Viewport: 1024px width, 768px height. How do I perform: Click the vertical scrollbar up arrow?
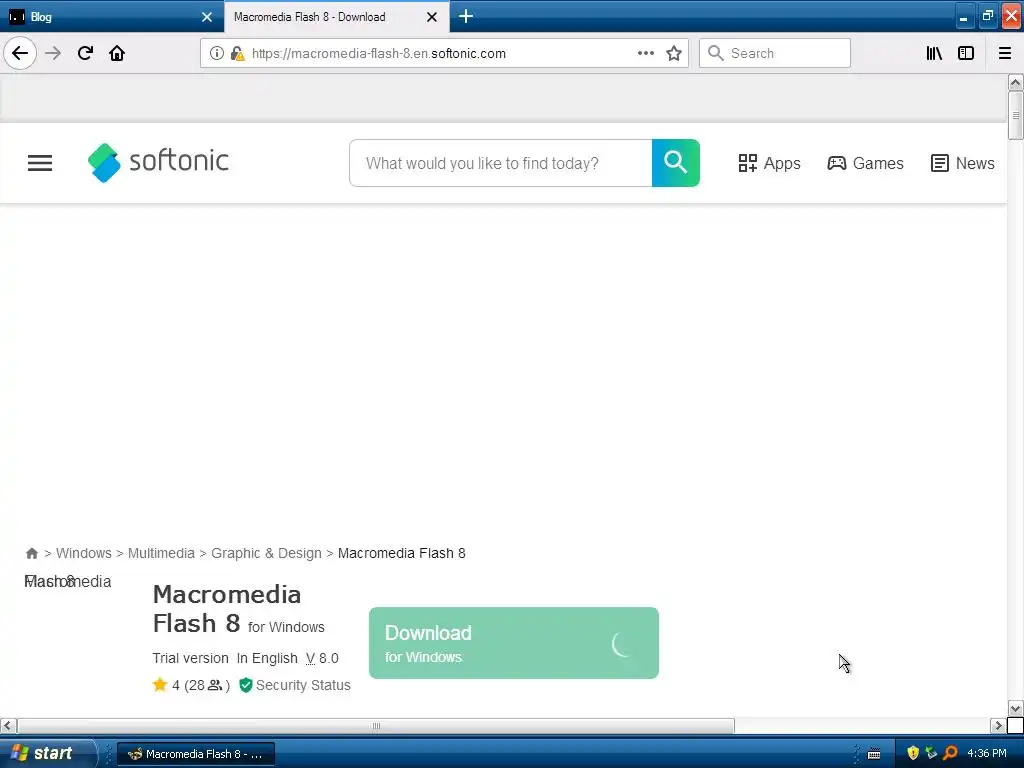click(1016, 82)
